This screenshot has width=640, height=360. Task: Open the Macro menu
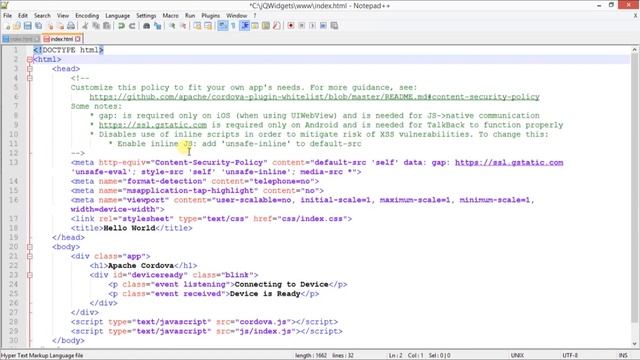coord(171,16)
